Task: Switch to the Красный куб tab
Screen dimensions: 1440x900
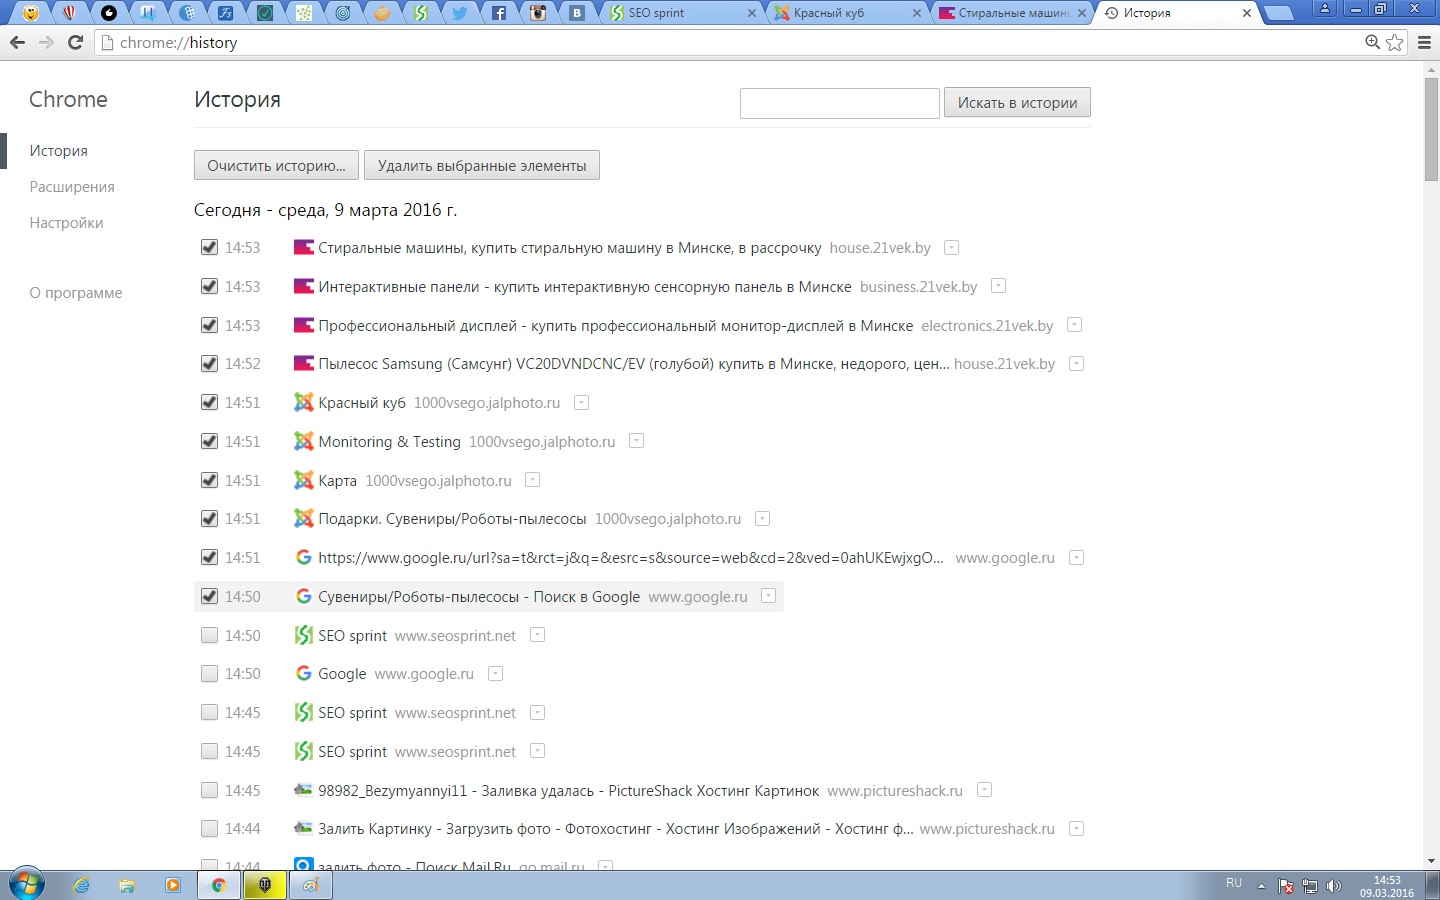Action: (846, 13)
